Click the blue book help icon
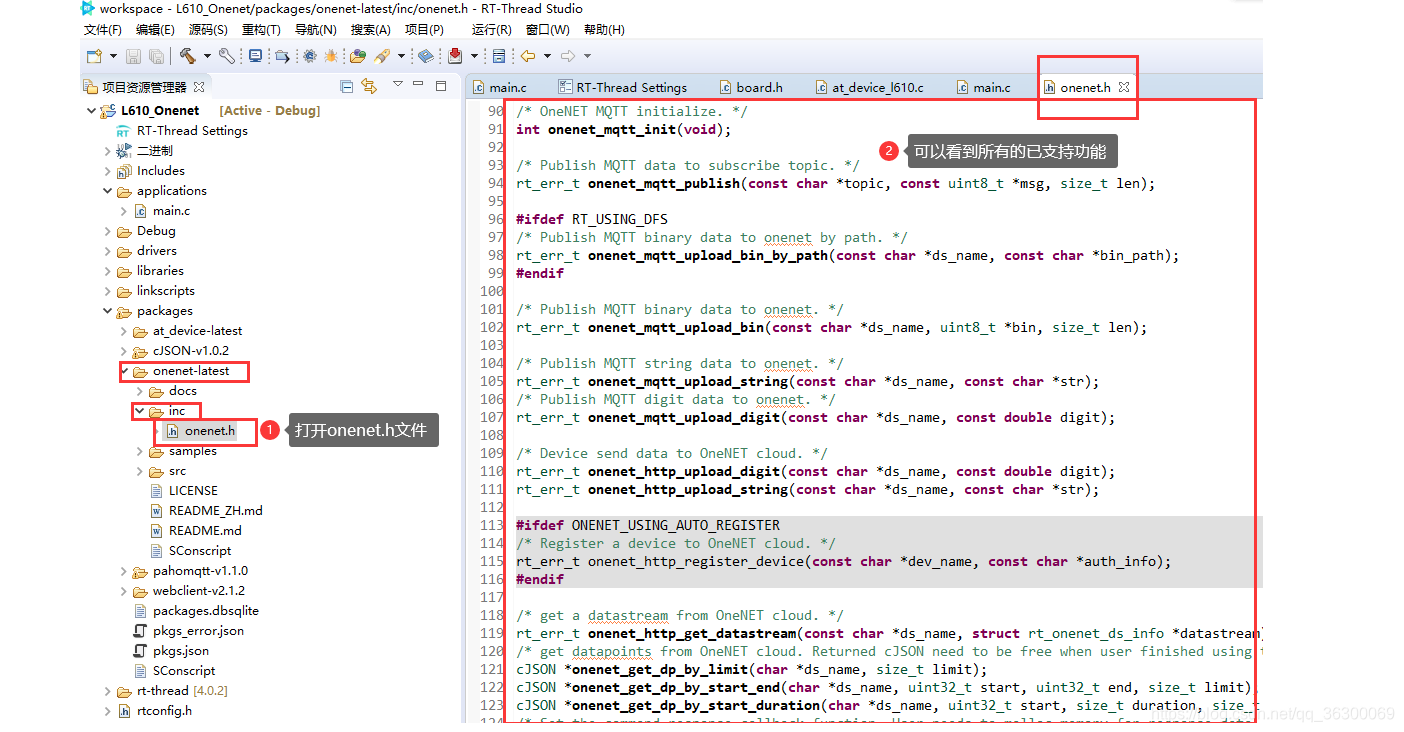 (426, 56)
